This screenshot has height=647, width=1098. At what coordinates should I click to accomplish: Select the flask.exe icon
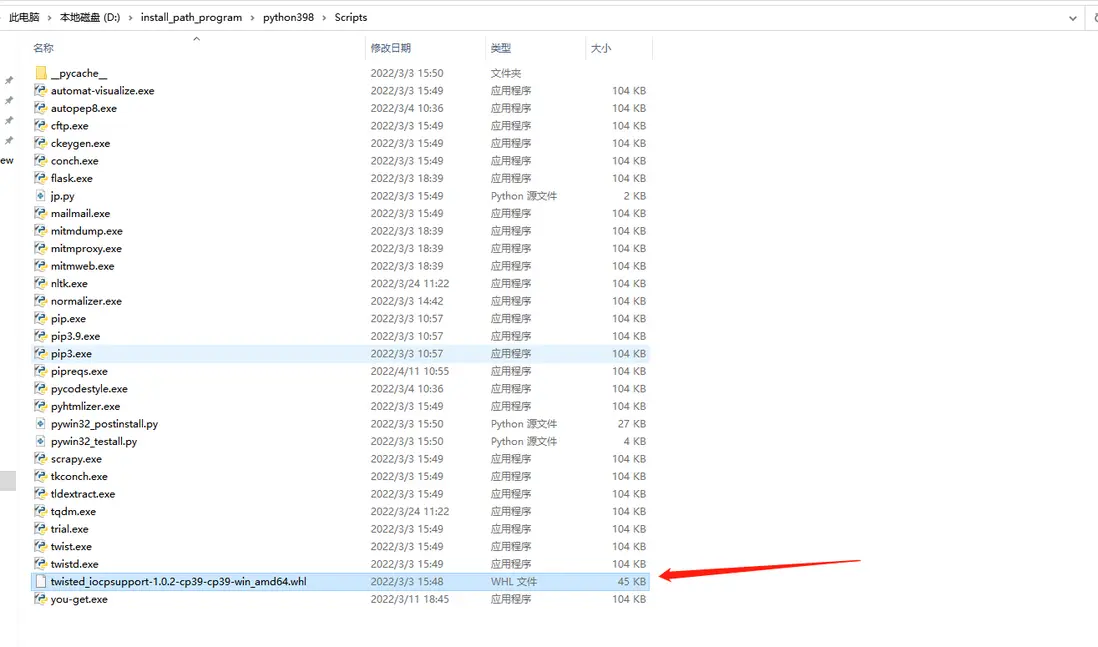coord(41,178)
